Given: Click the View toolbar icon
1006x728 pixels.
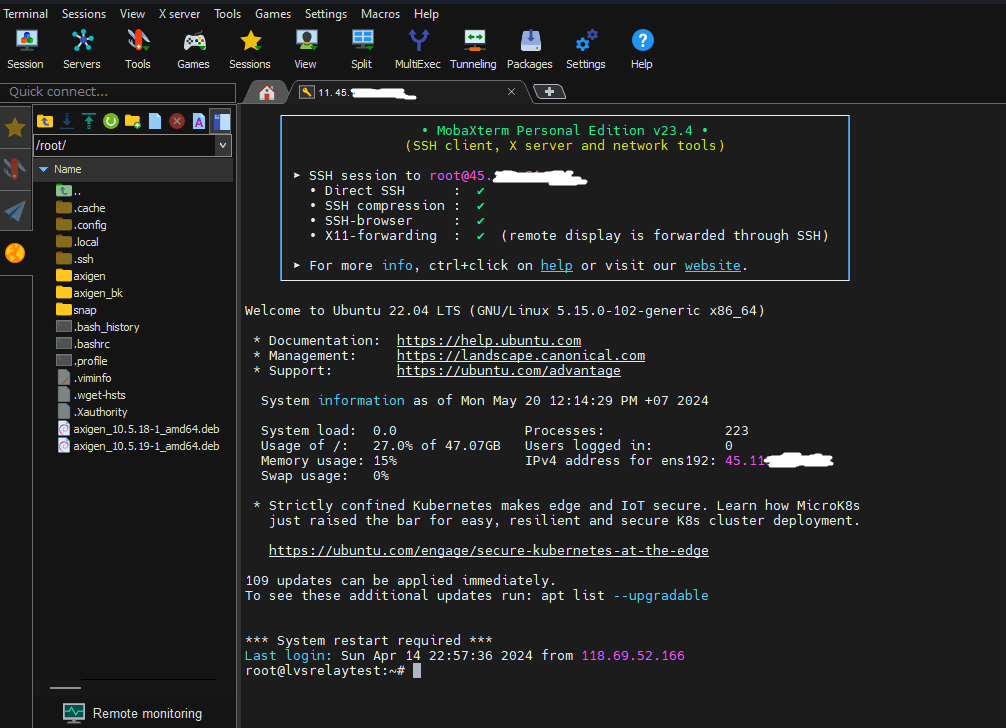Looking at the screenshot, I should tap(305, 49).
